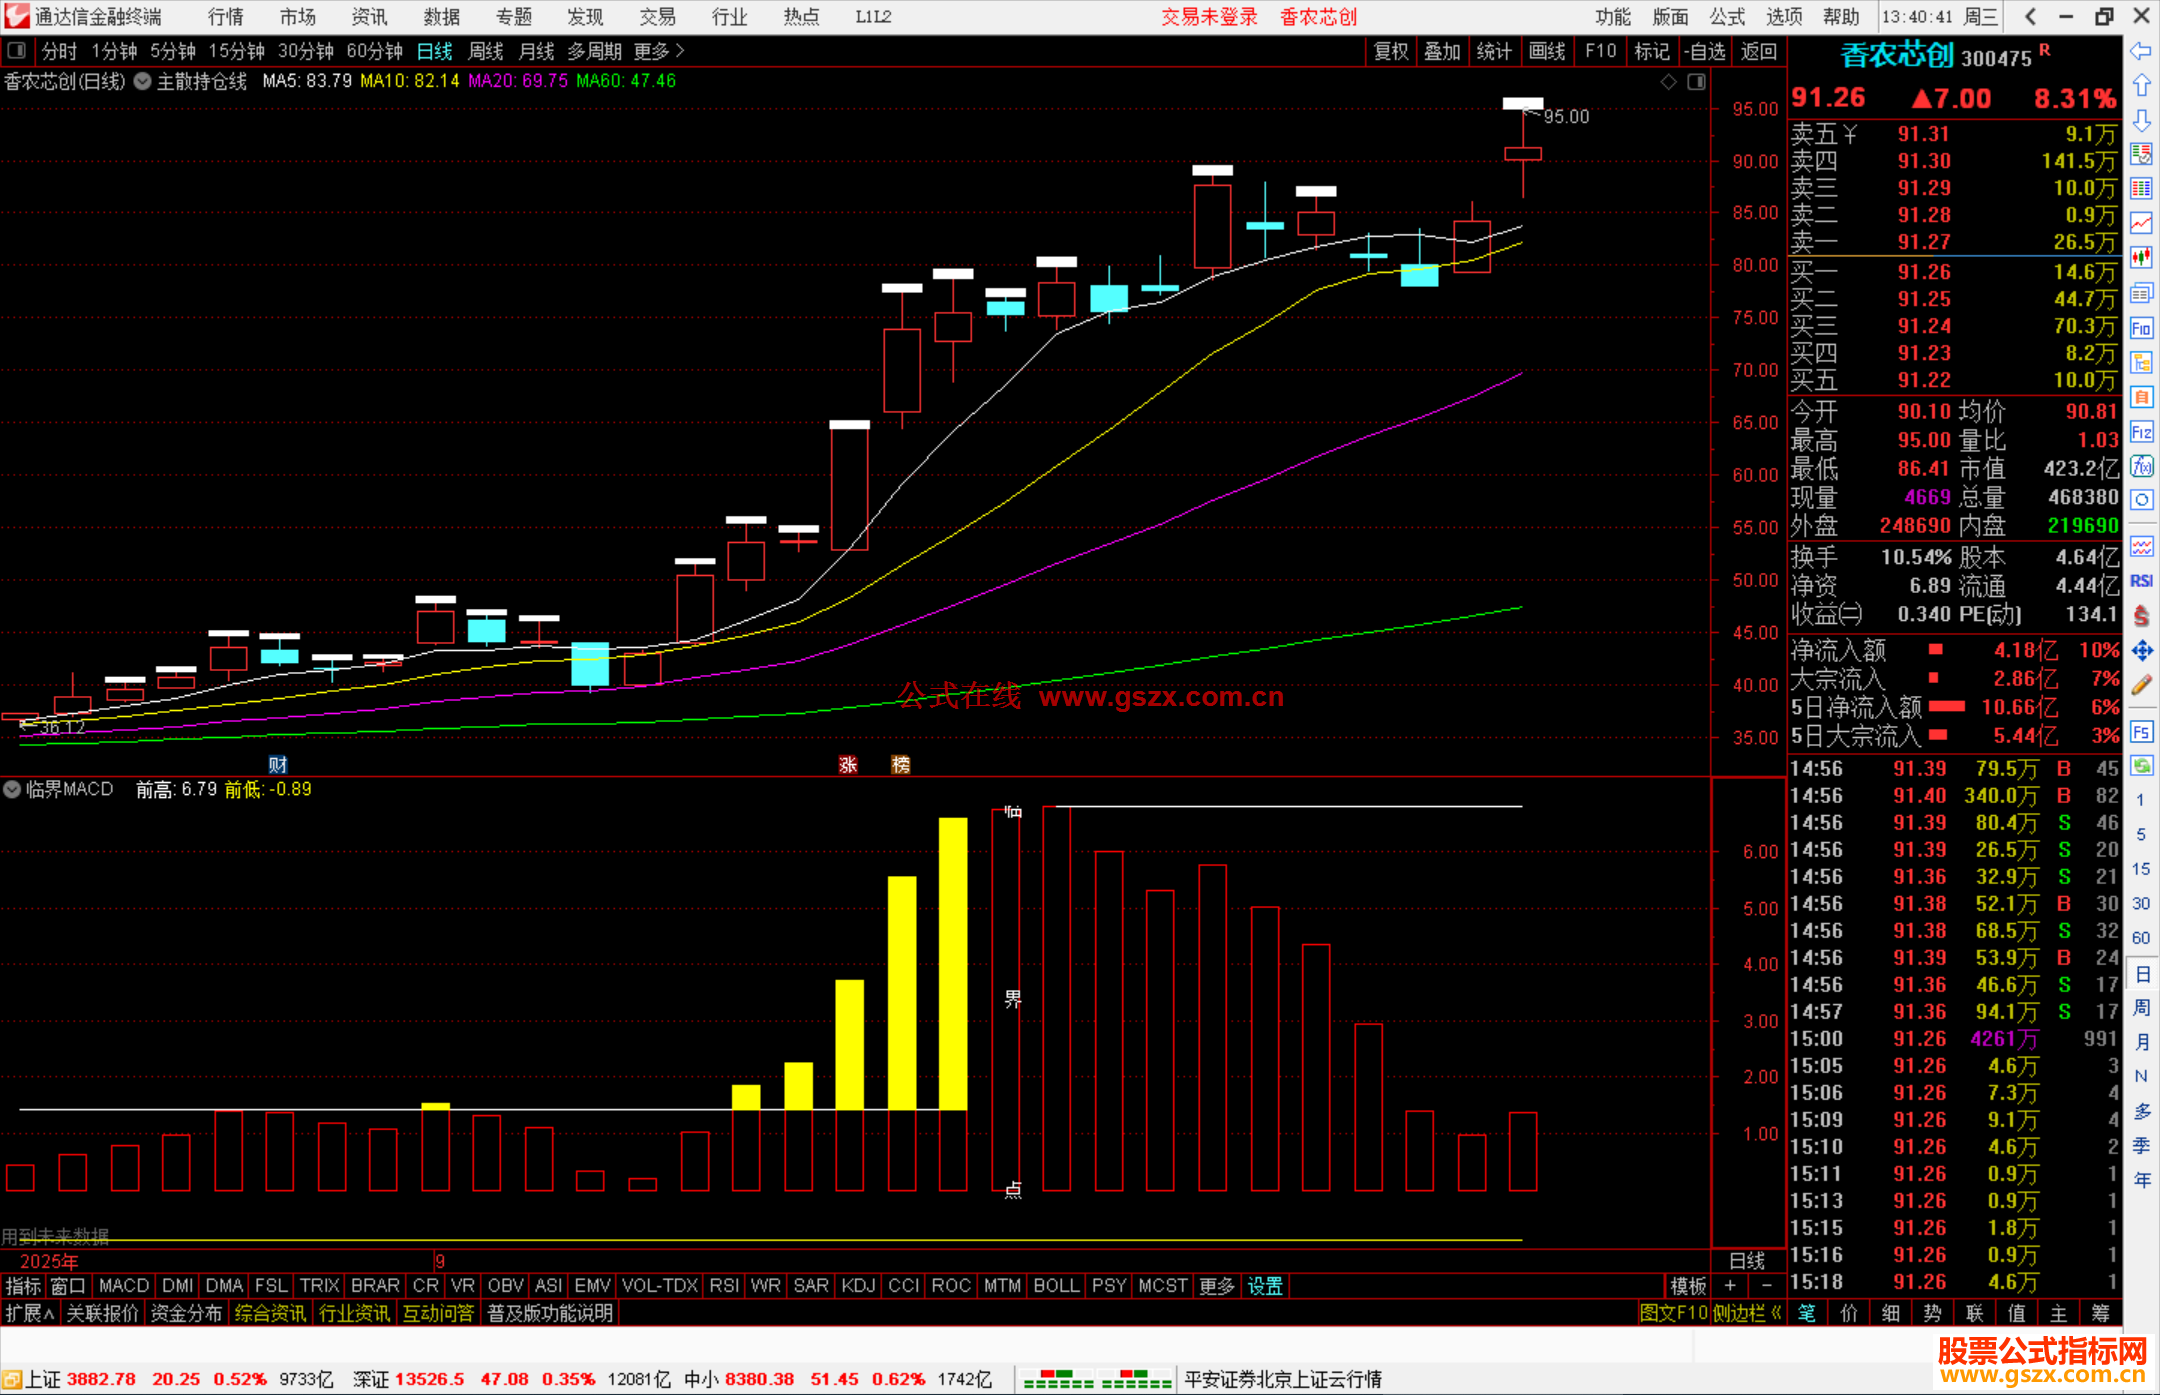Image resolution: width=2160 pixels, height=1395 pixels.
Task: Toggle the 主散持仓线 indicator round button
Action: point(143,82)
